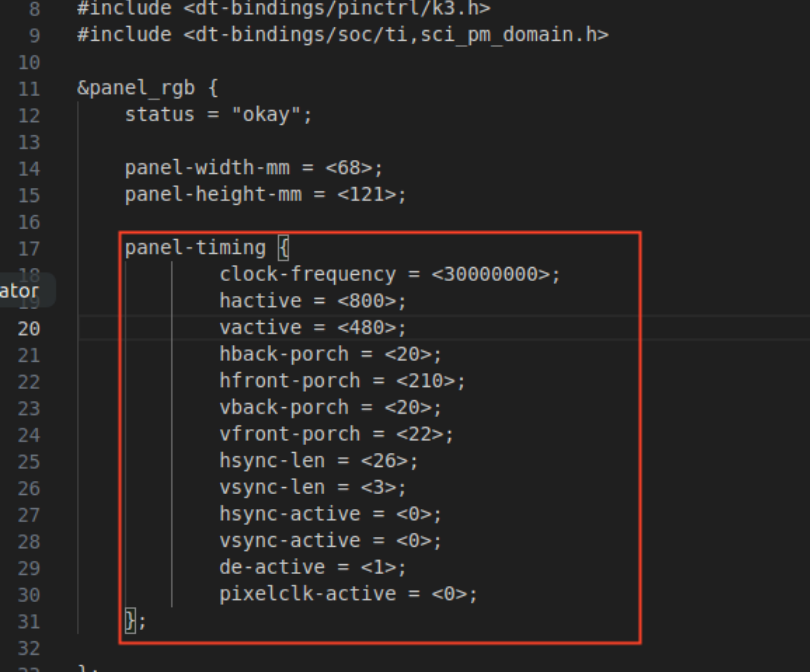The width and height of the screenshot is (810, 672).
Task: Click the hfront-porch value 210
Action: (x=426, y=381)
